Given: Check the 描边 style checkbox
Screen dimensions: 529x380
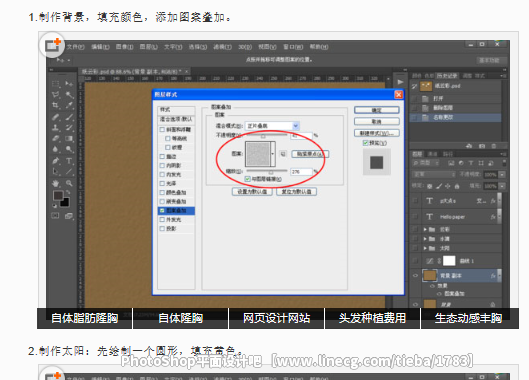Looking at the screenshot, I should [162, 157].
